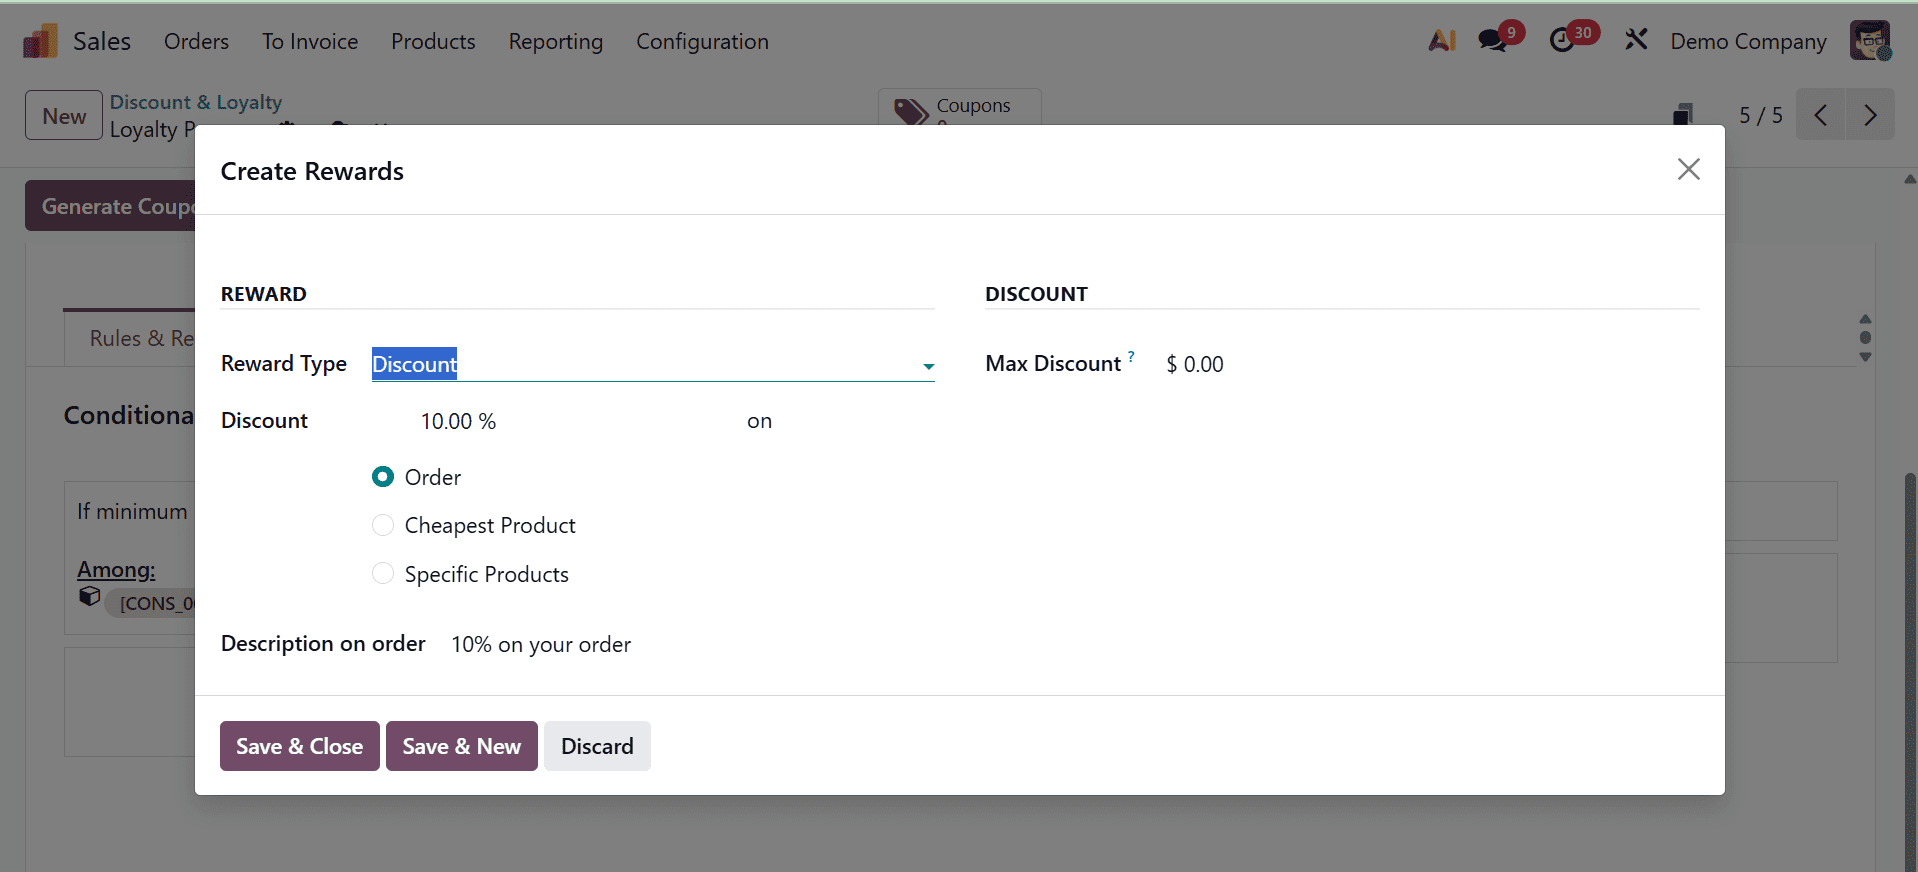1918x872 pixels.
Task: Open the Reward Type dropdown
Action: [x=928, y=366]
